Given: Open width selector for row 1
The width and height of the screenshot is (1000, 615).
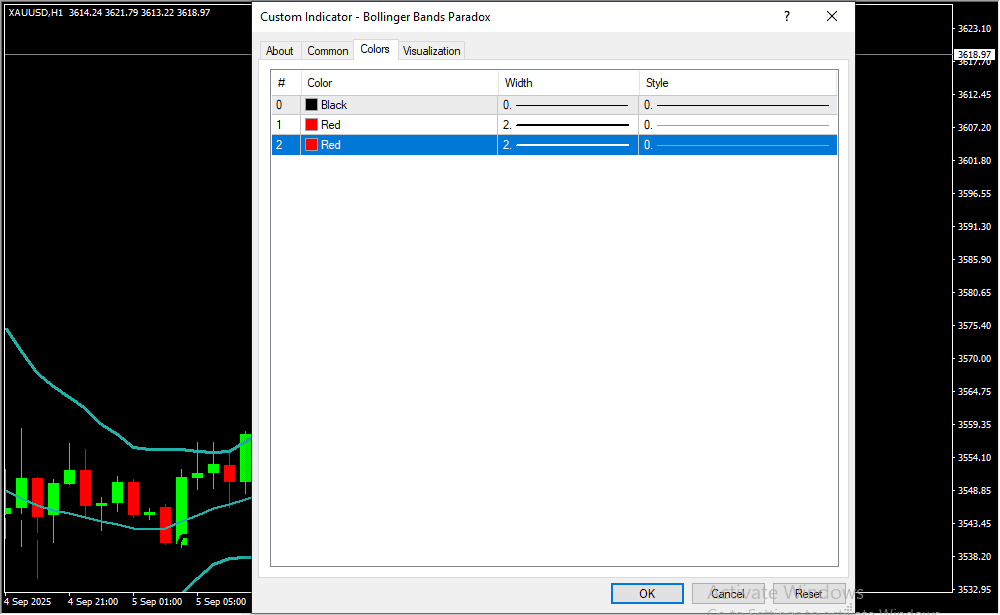Looking at the screenshot, I should click(x=567, y=125).
